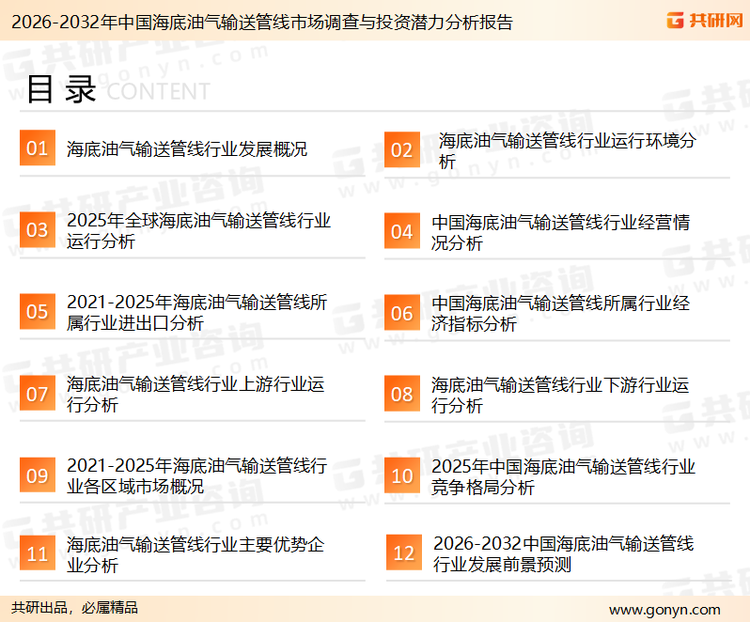Select chapter 海底油气输送管线行业下游行业运行分析
This screenshot has height=622, width=750.
pos(560,395)
